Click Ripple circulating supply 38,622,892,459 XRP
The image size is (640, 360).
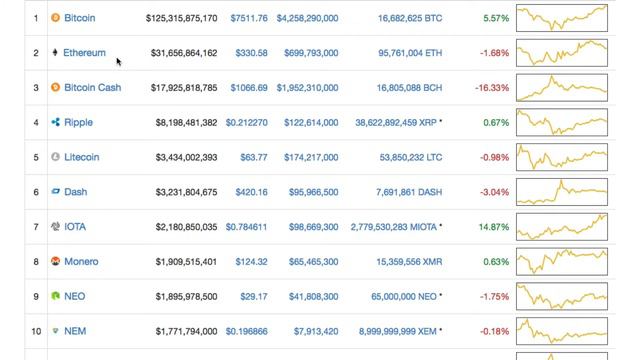pyautogui.click(x=396, y=122)
